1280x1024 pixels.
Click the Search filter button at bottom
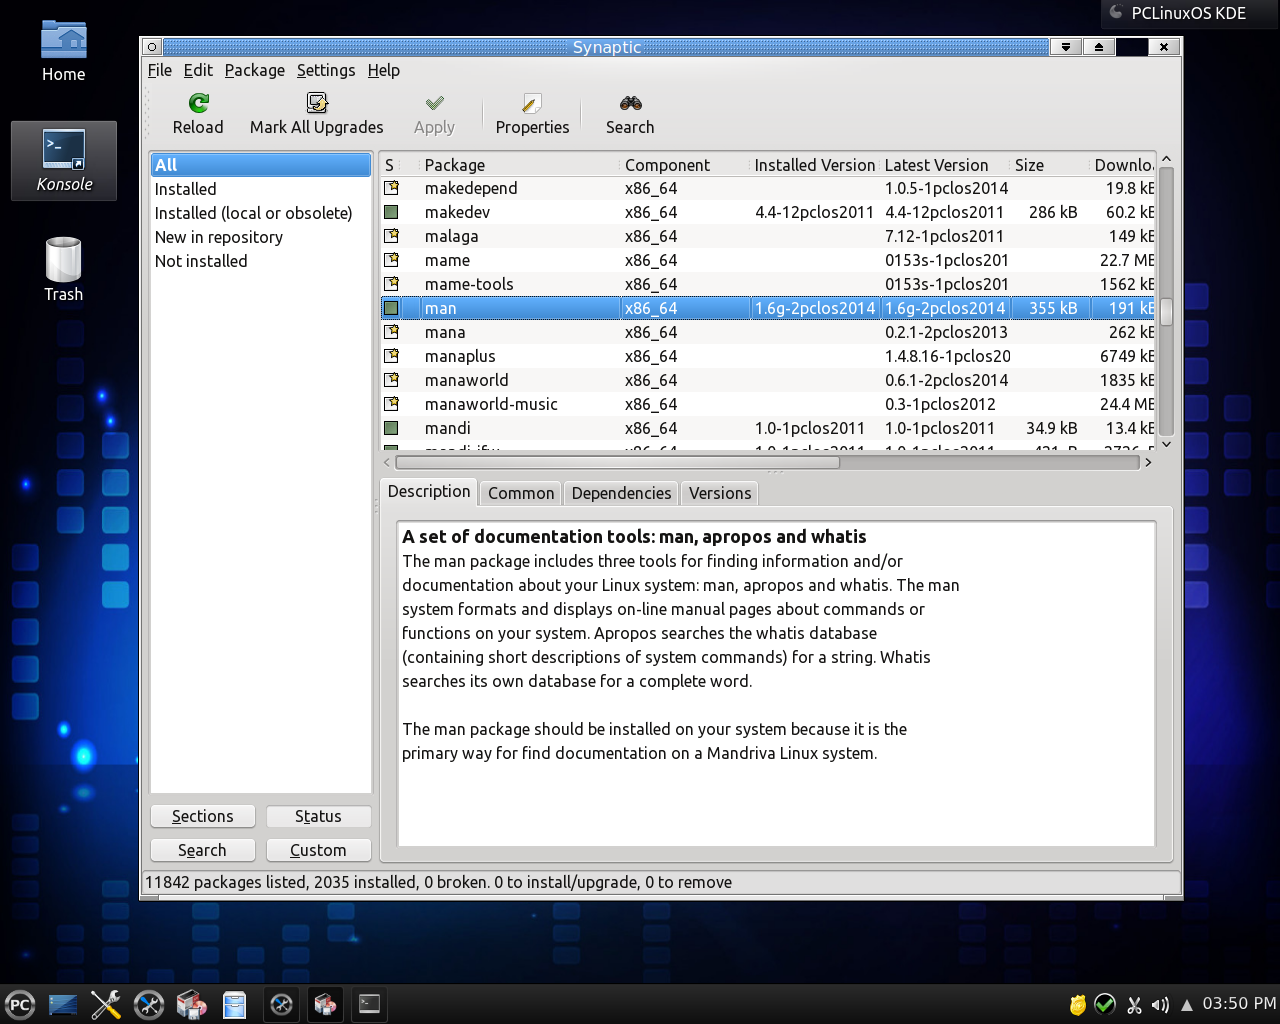(x=203, y=850)
